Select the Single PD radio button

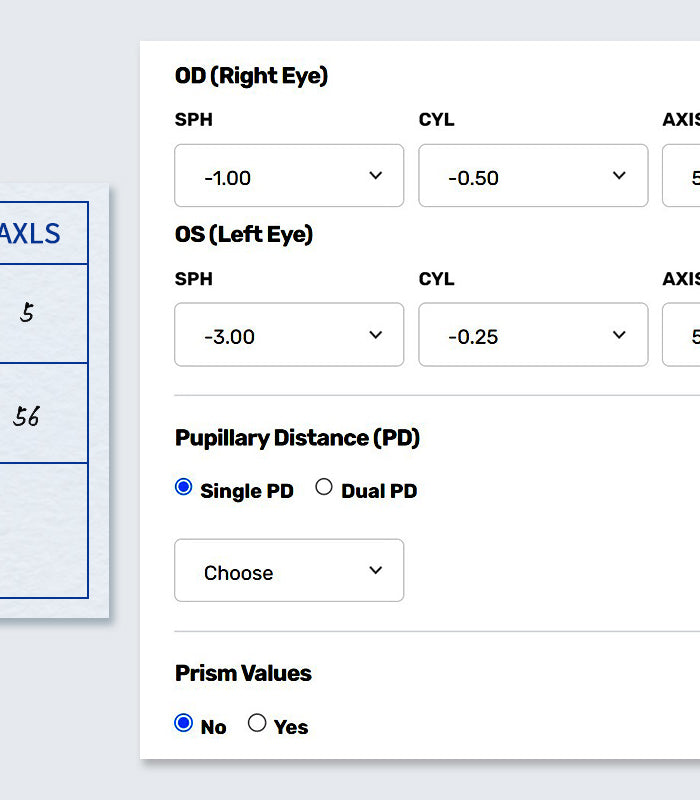184,488
